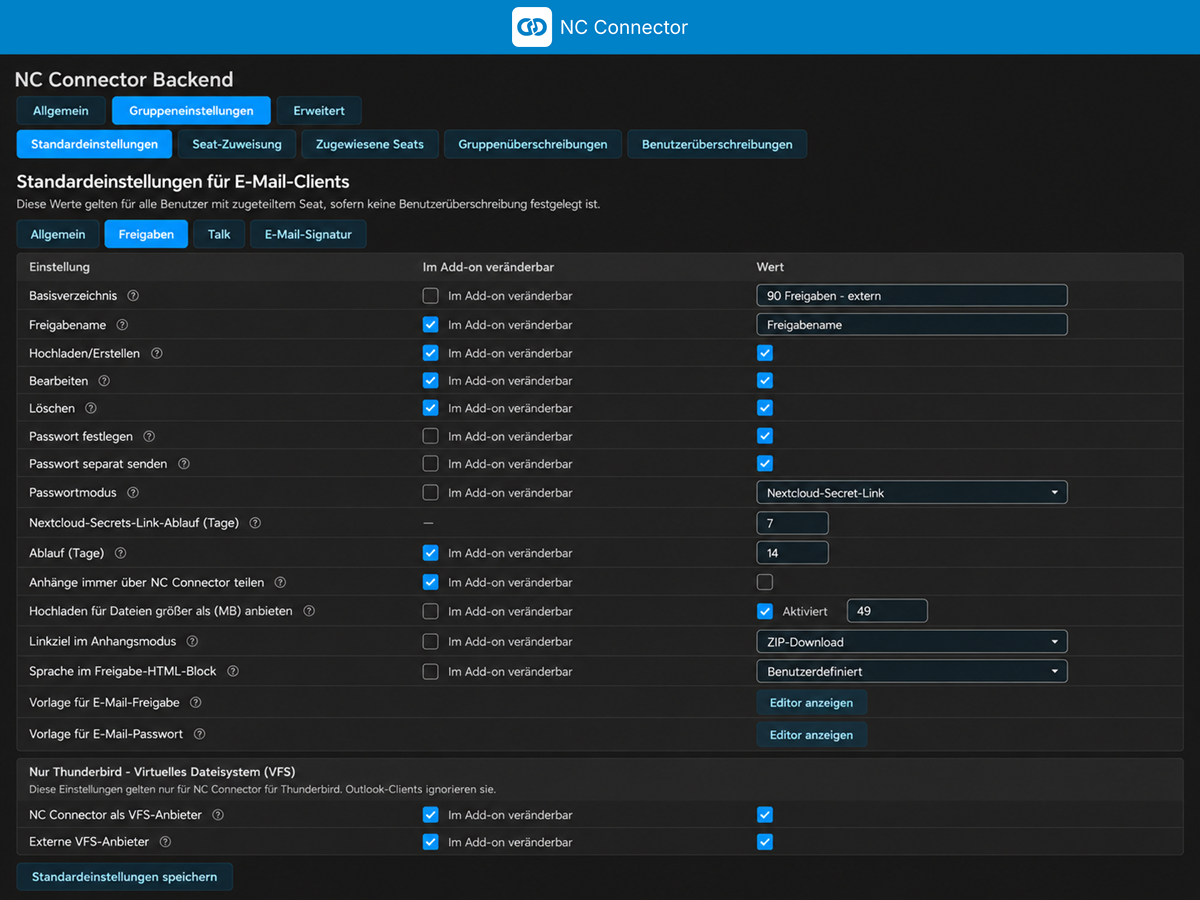Help icon for Vorlage für E-Mail-Freigabe
Screen dimensions: 1200x900
[x=196, y=703]
